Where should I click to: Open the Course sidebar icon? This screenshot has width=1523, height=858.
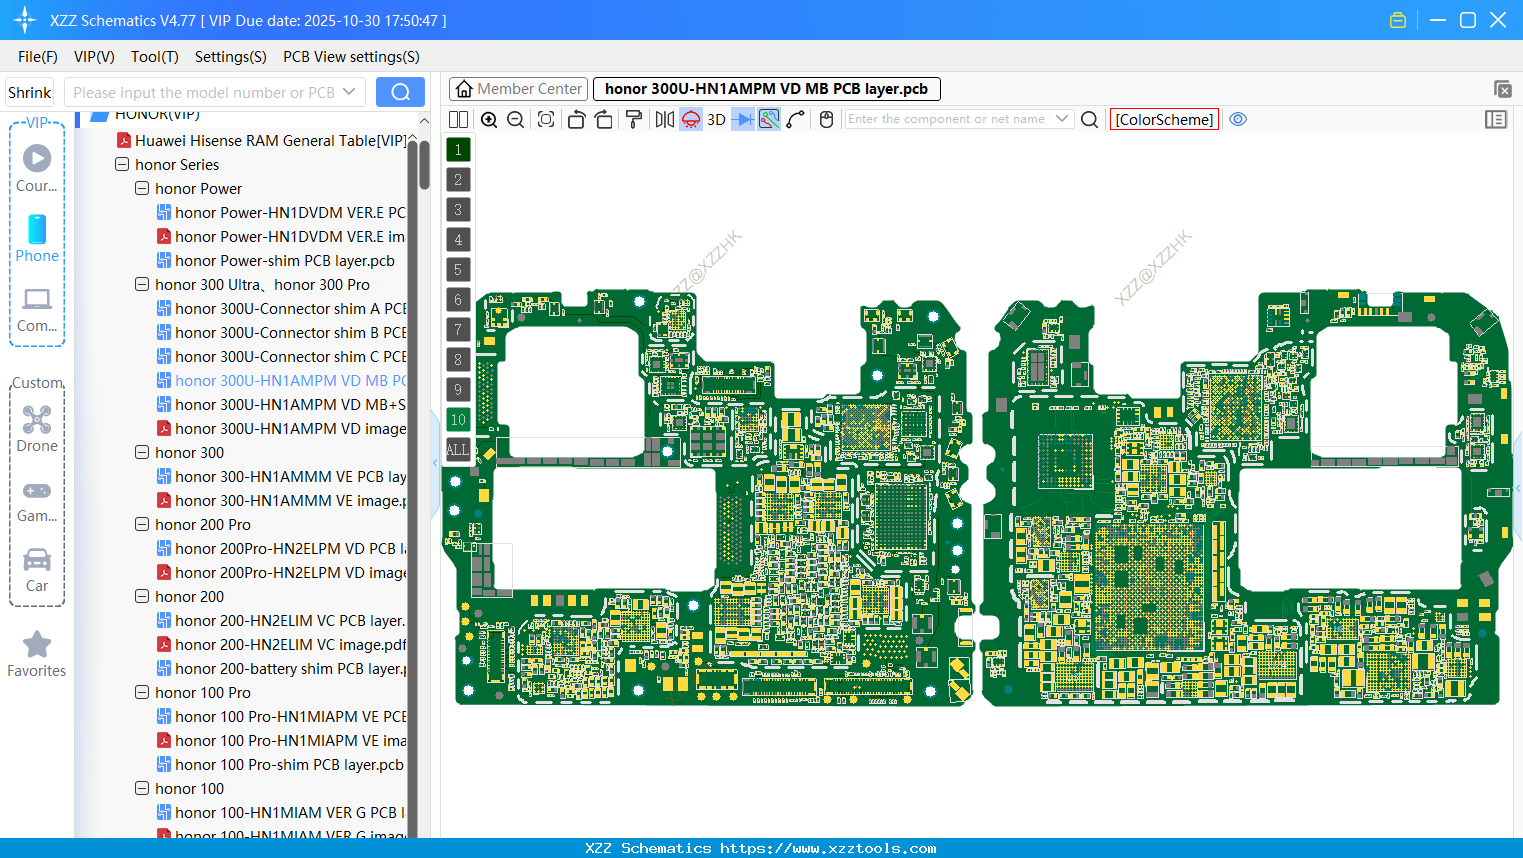(x=37, y=168)
